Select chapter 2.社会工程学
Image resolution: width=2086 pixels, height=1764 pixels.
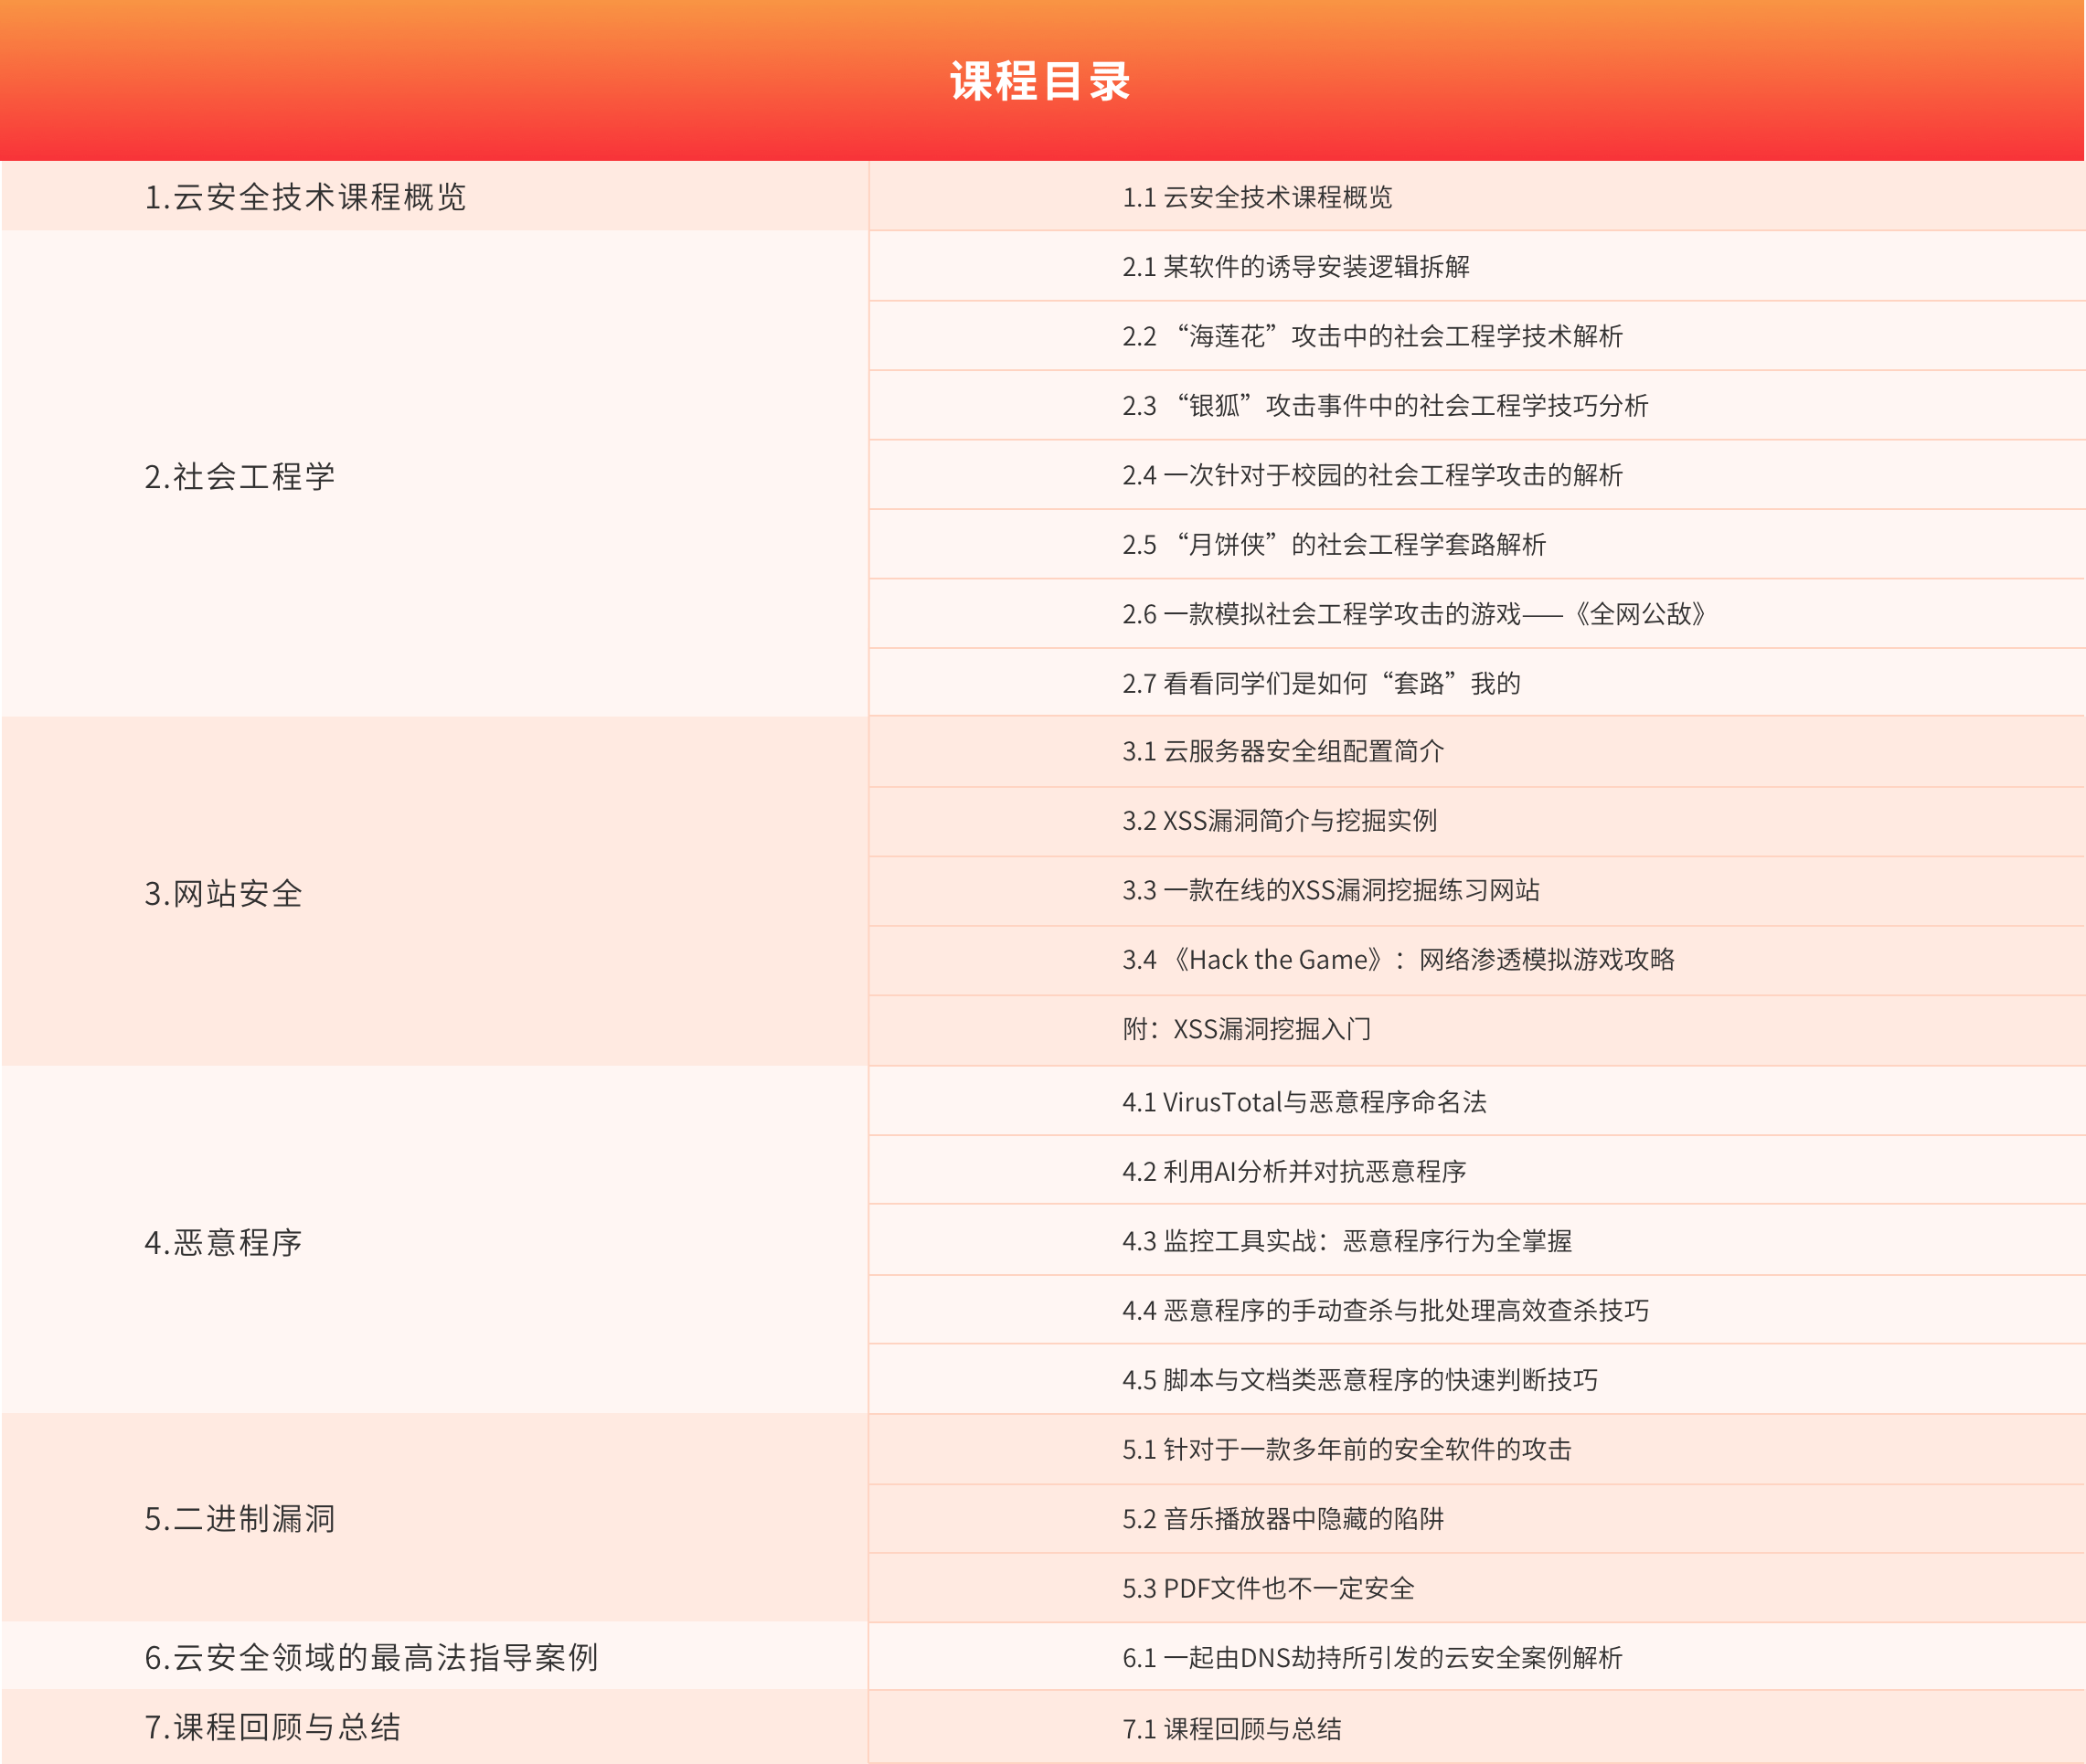pyautogui.click(x=240, y=476)
